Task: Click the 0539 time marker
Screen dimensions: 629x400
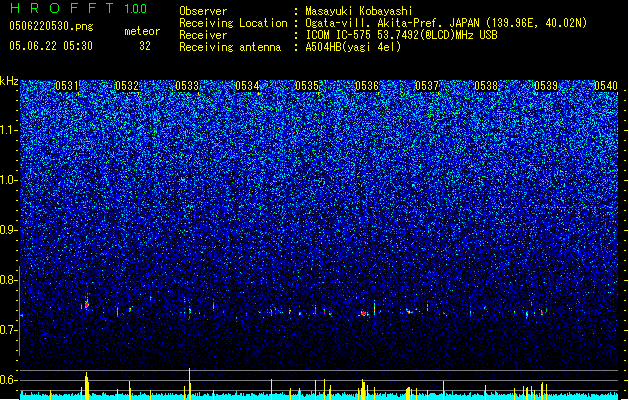Action: click(x=546, y=86)
